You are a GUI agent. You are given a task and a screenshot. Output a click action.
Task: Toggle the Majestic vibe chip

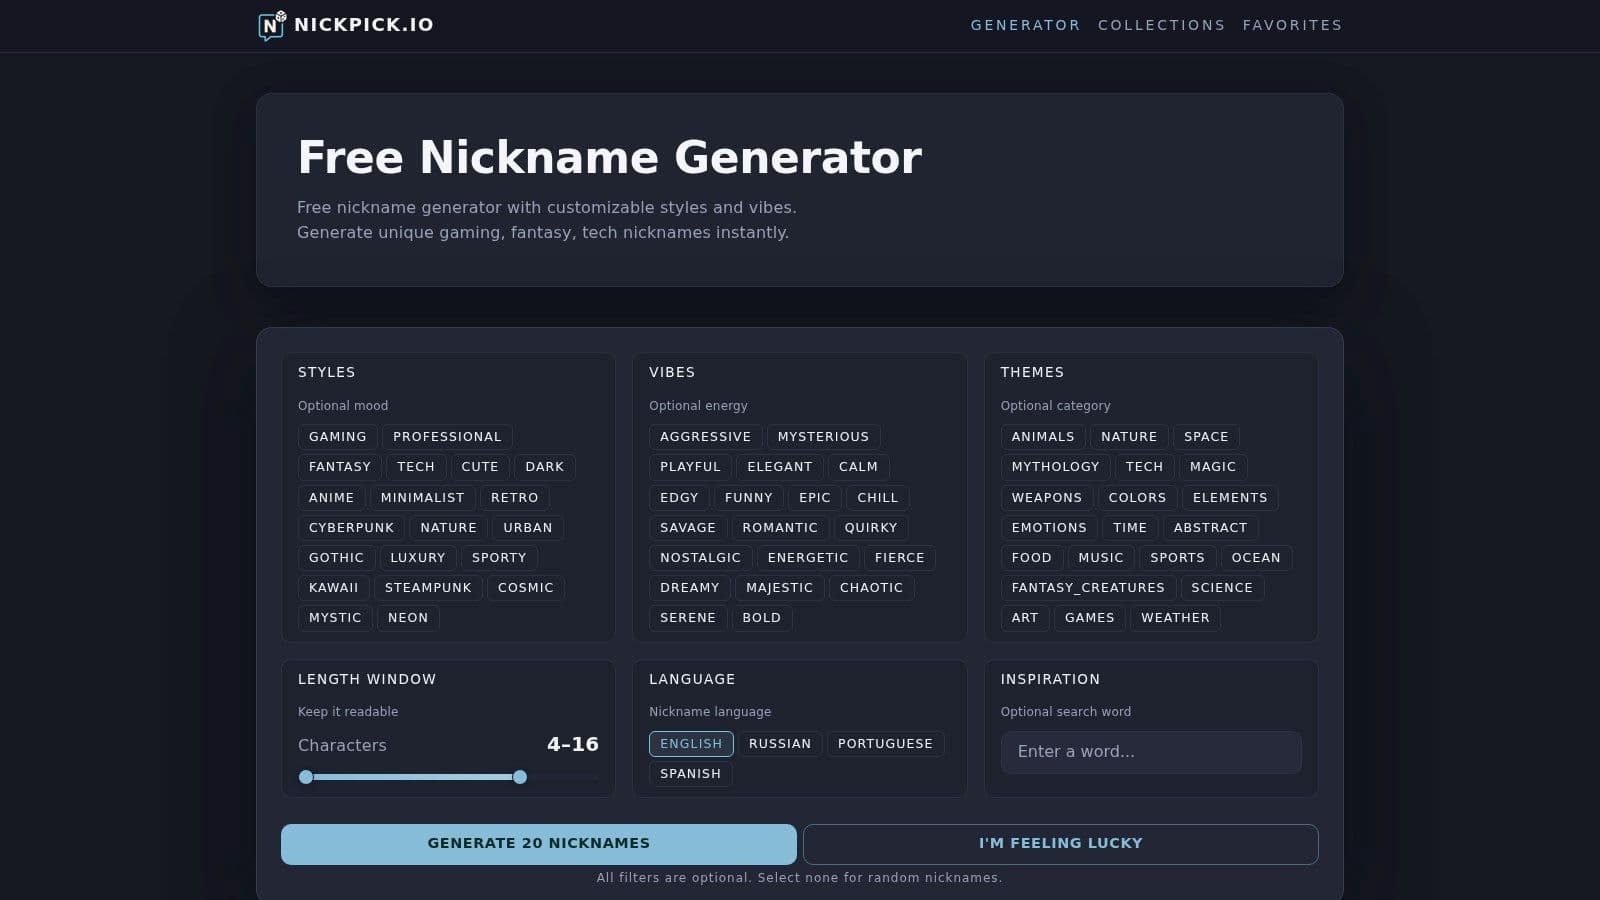(x=779, y=588)
